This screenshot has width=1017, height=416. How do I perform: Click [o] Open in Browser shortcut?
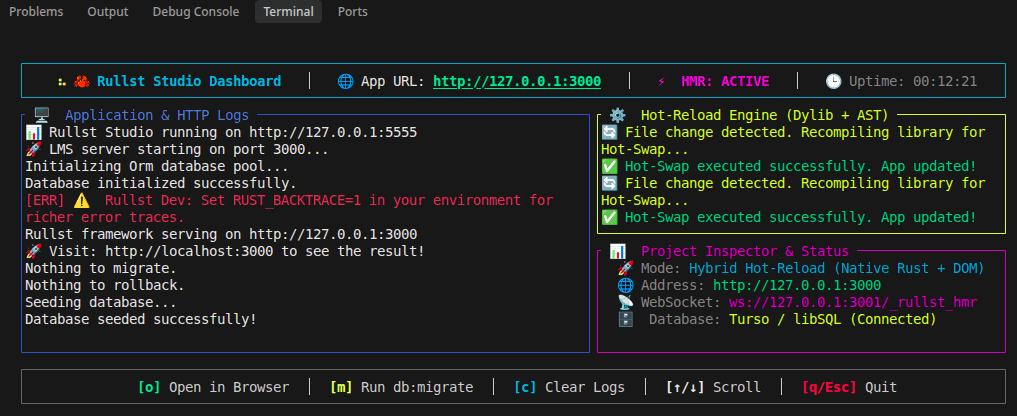[x=213, y=387]
